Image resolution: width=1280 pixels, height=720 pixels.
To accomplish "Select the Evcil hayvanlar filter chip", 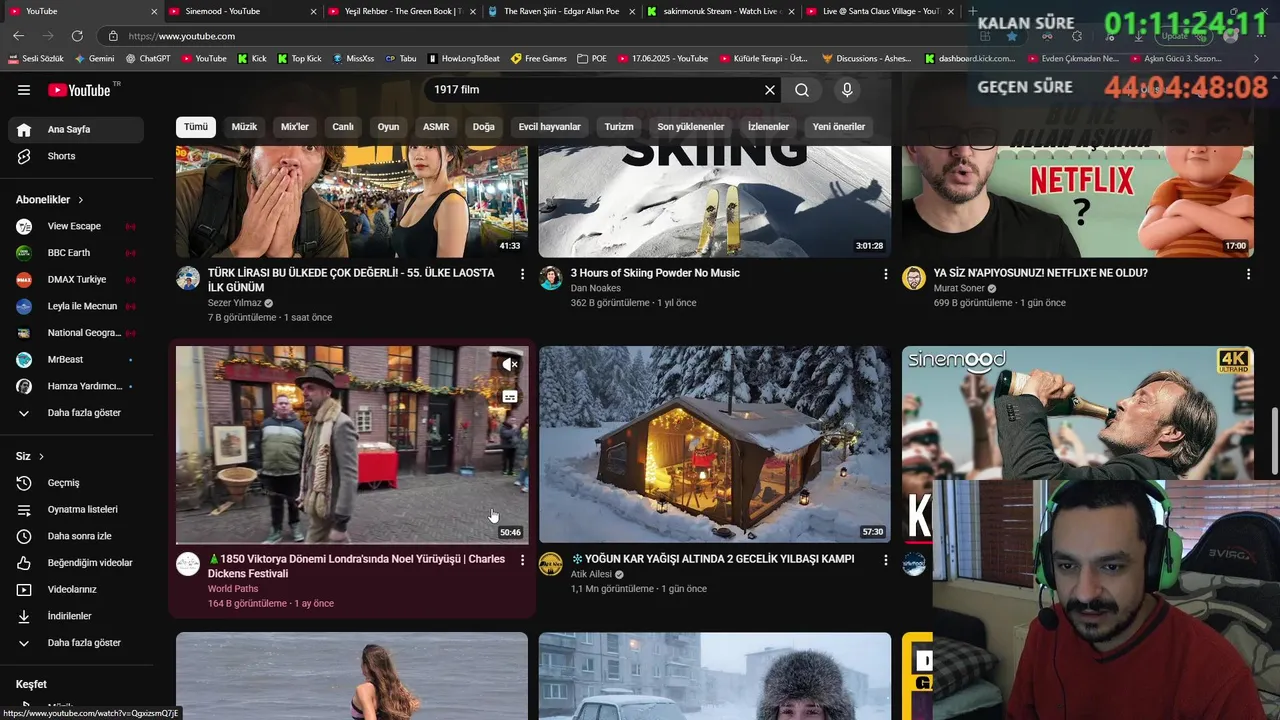I will click(x=550, y=127).
